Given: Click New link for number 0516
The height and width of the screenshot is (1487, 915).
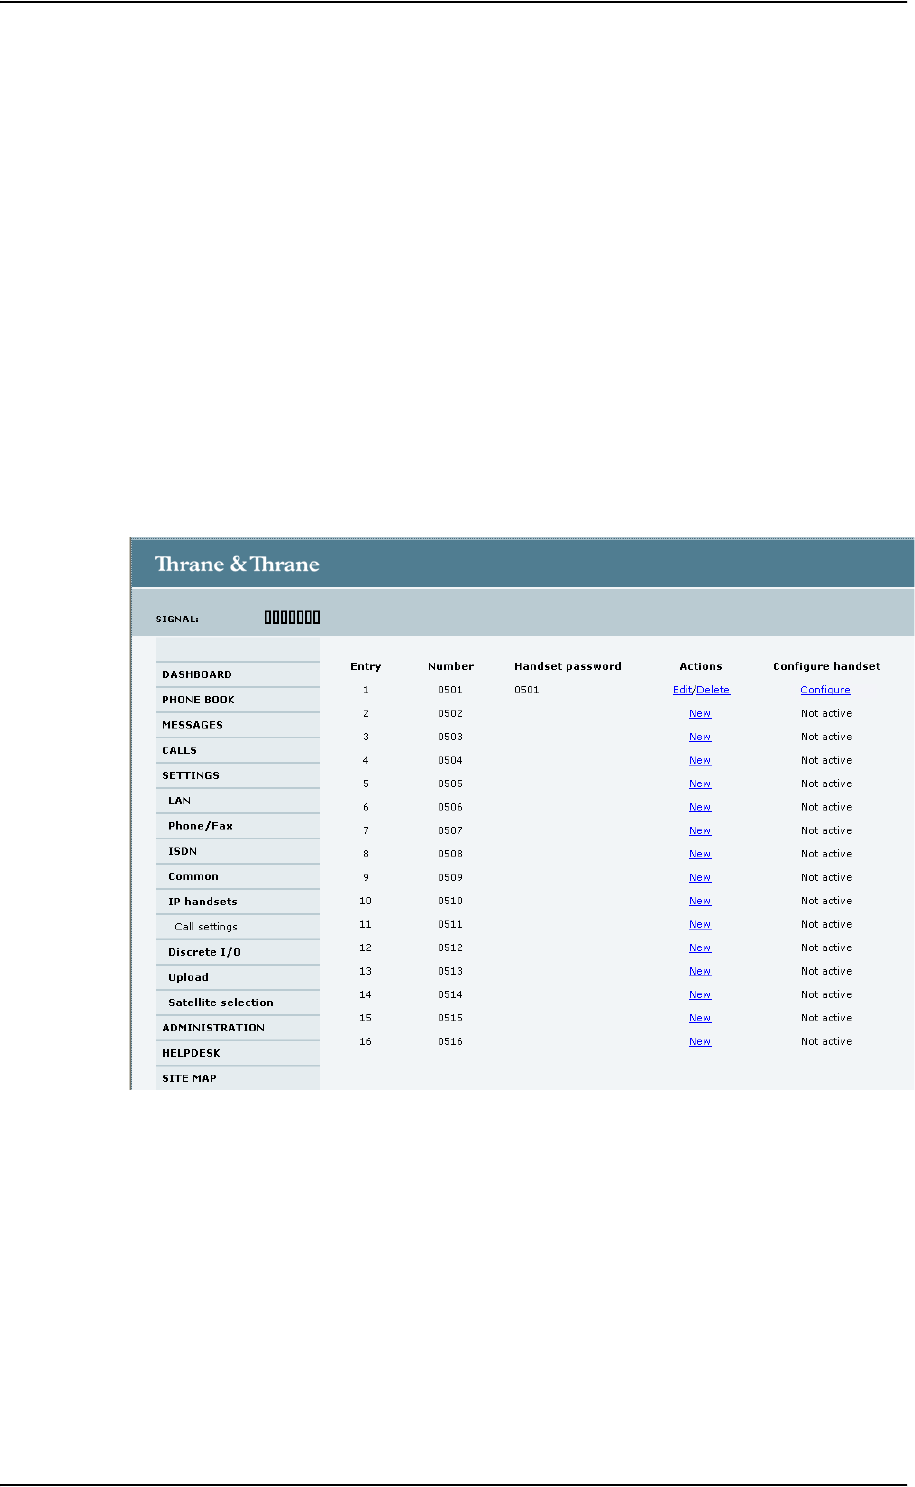Looking at the screenshot, I should (x=700, y=1042).
